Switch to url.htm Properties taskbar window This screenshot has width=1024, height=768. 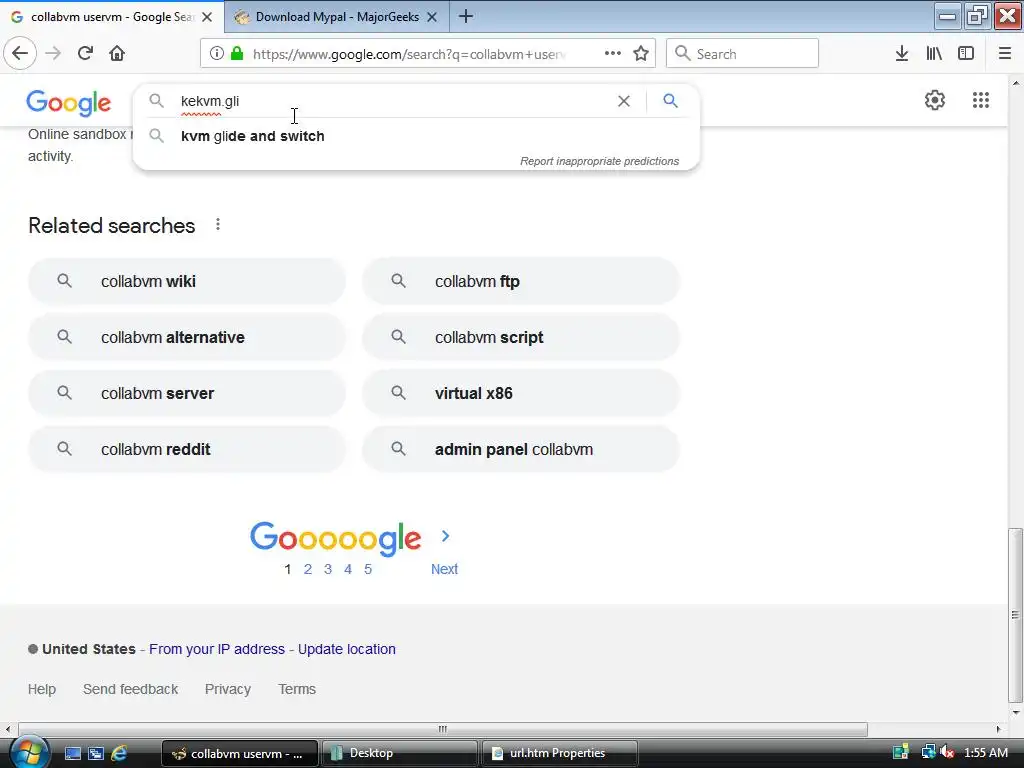(559, 753)
